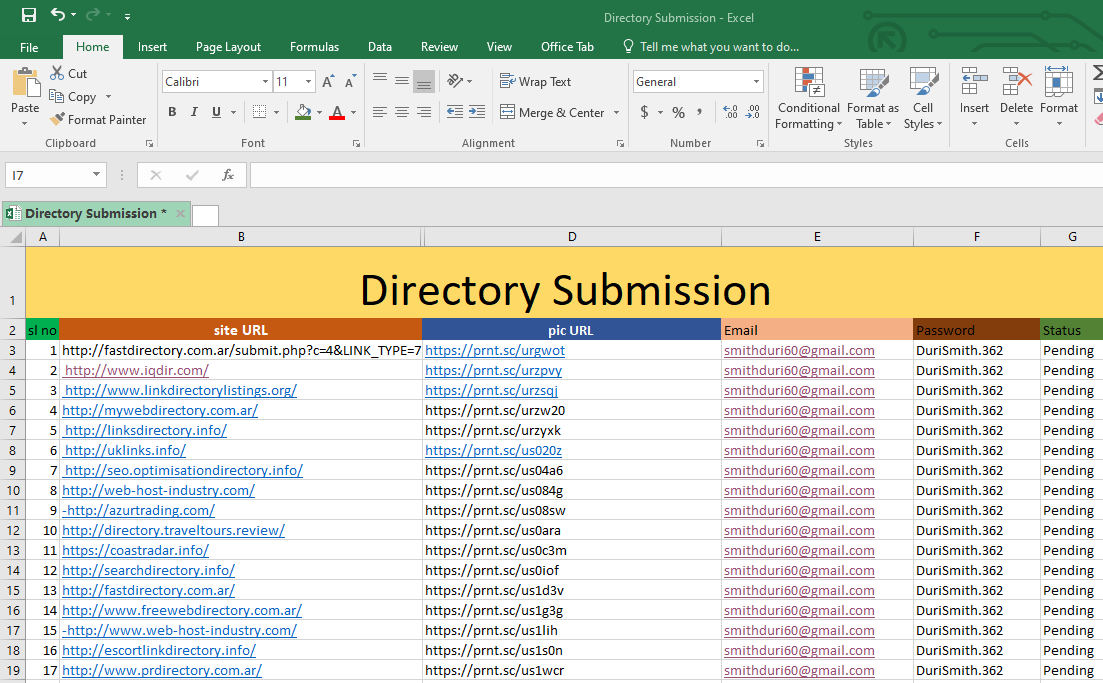Click the https://prnt.sc/urgwot link

tap(494, 350)
